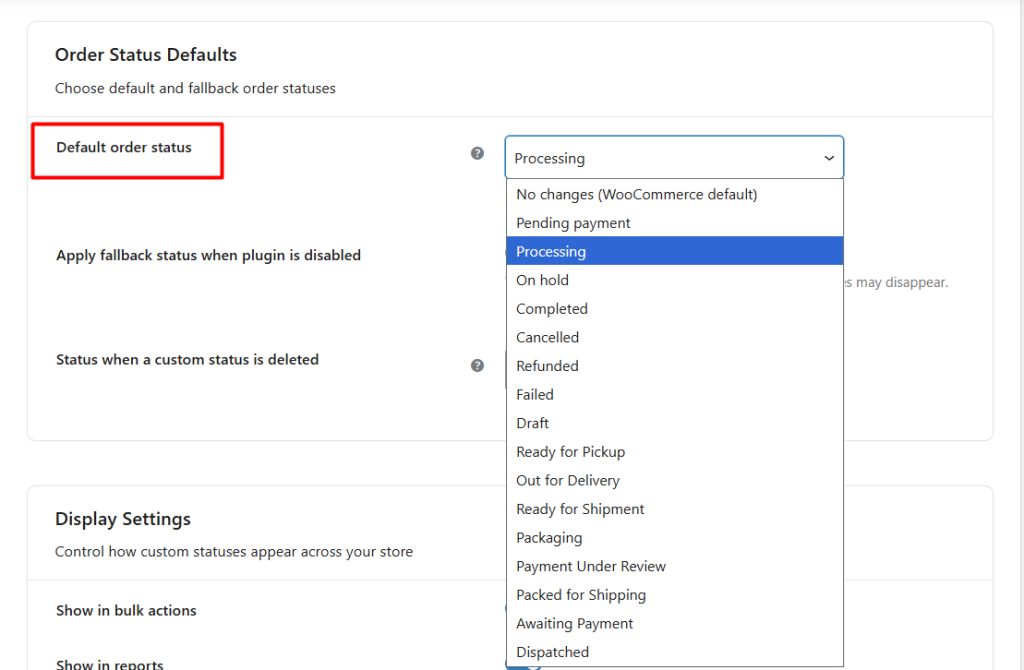The height and width of the screenshot is (670, 1024).
Task: Select 'Refunded' from the list
Action: coord(547,366)
